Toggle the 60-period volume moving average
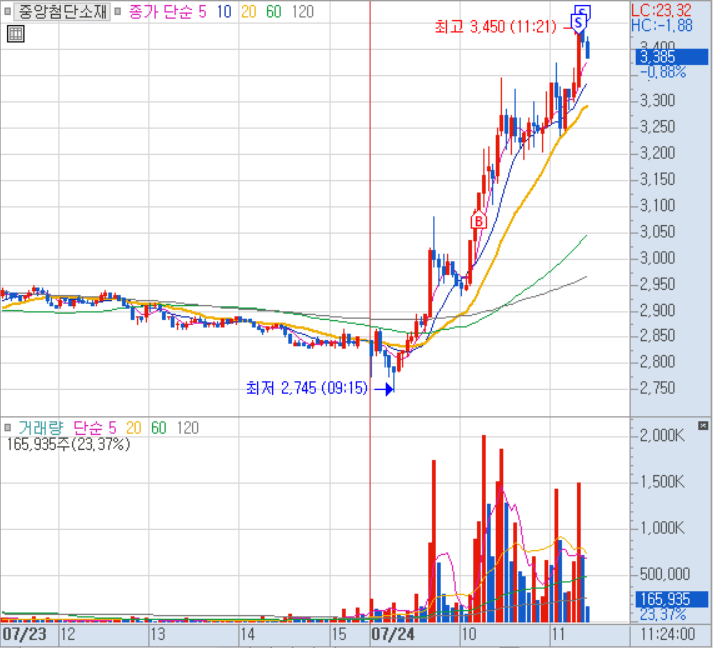This screenshot has height=648, width=713. [158, 428]
